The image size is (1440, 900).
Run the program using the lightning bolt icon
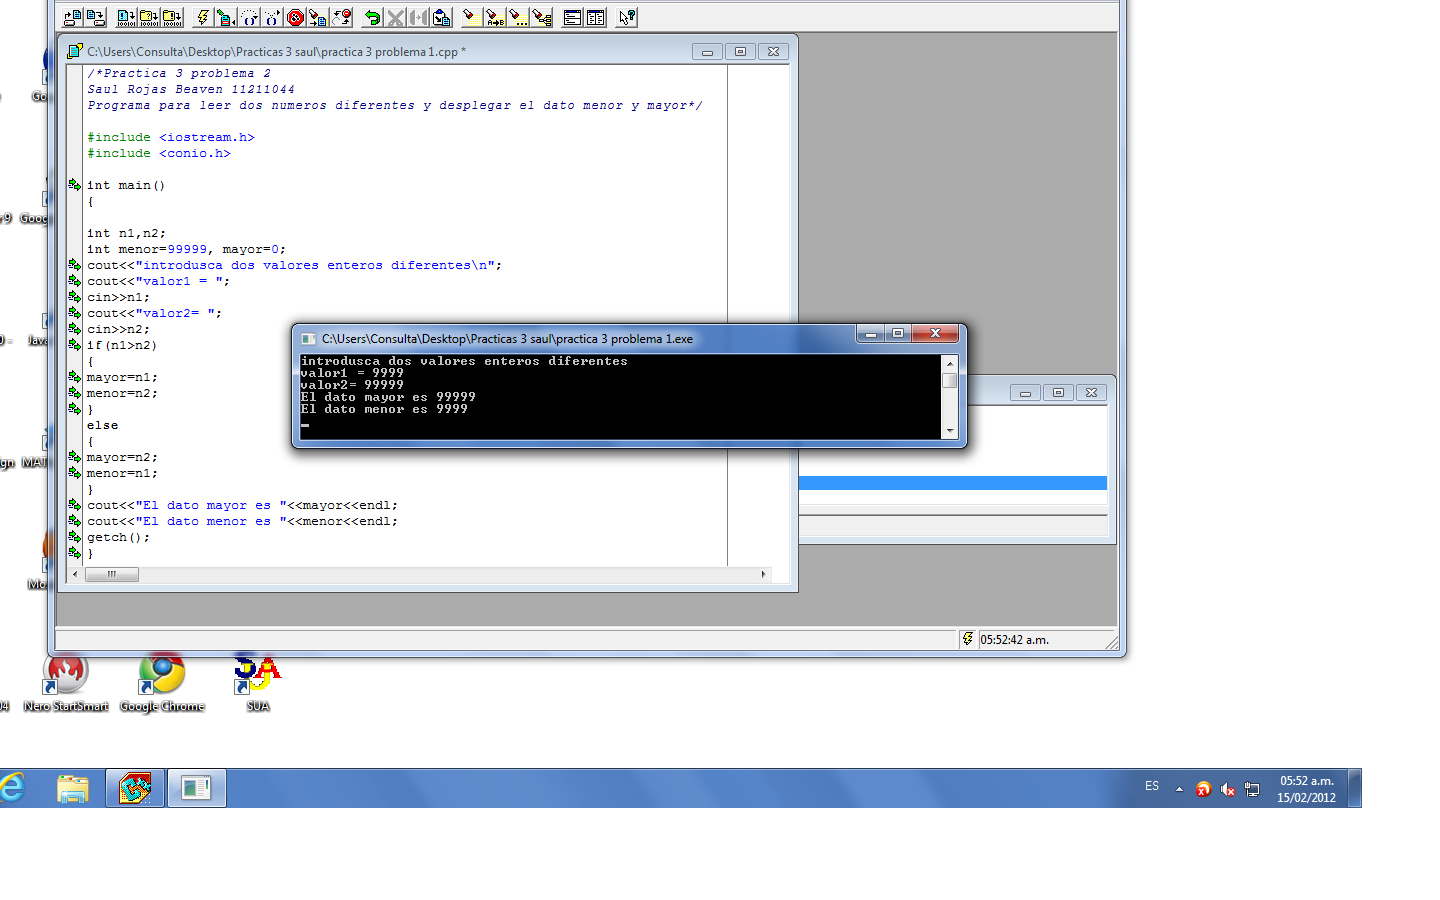click(x=202, y=17)
